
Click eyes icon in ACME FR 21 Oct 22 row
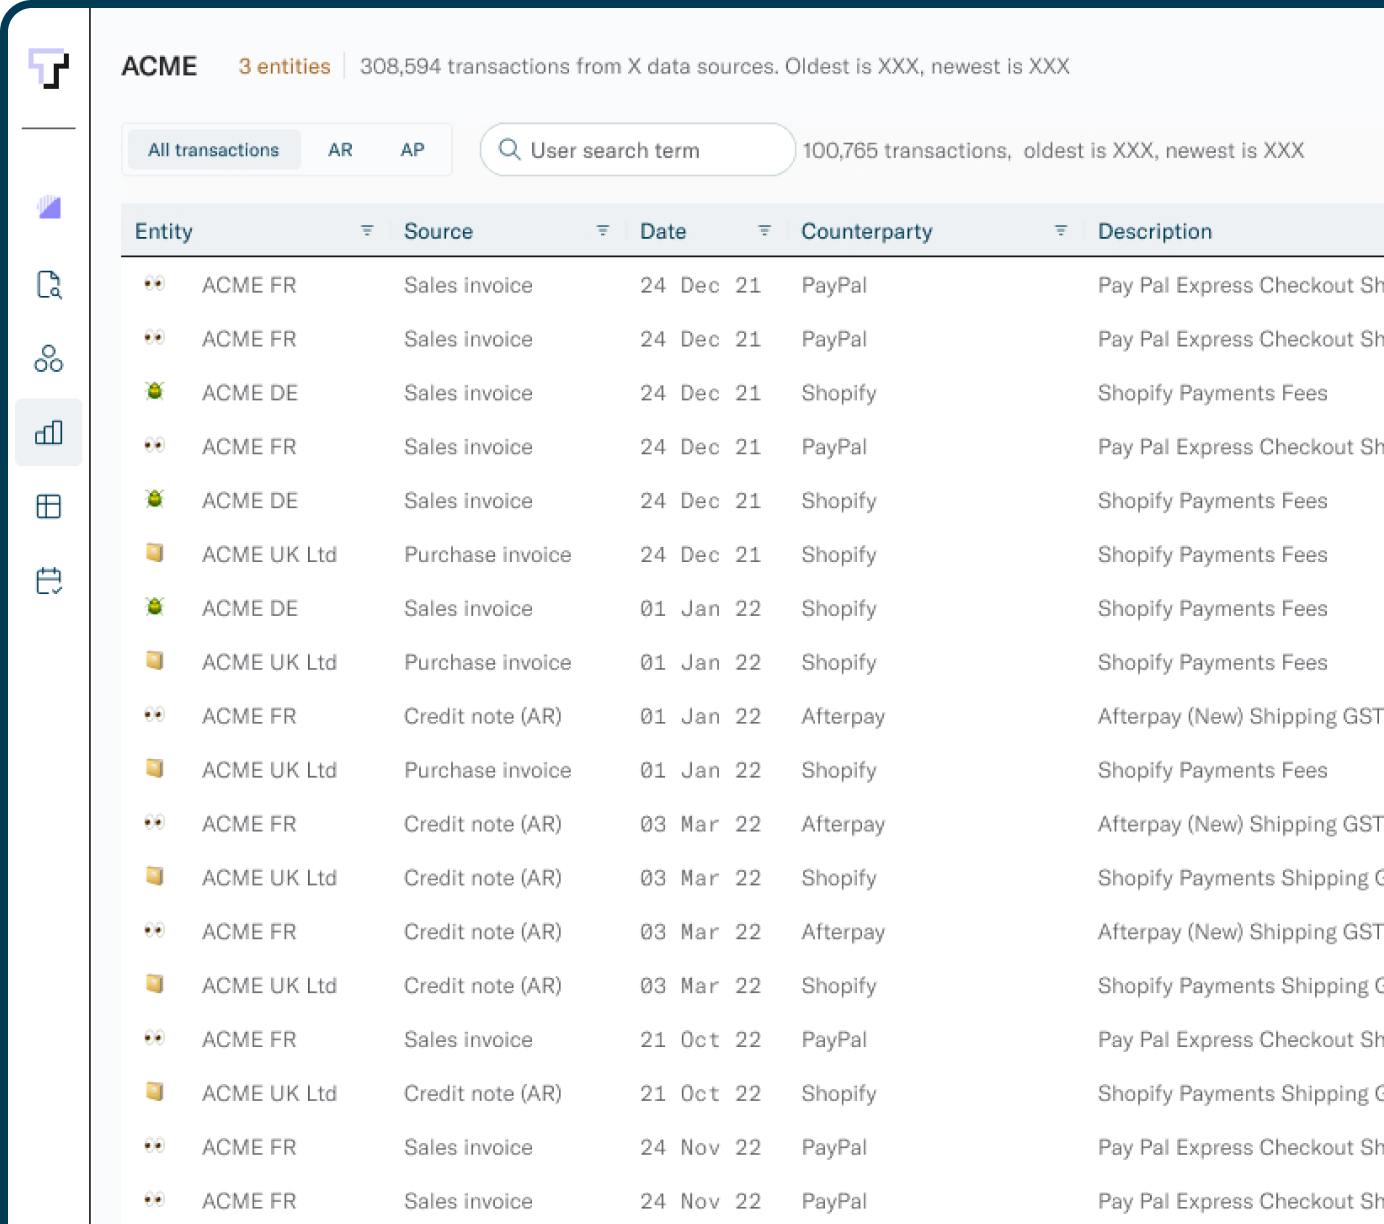(154, 1038)
